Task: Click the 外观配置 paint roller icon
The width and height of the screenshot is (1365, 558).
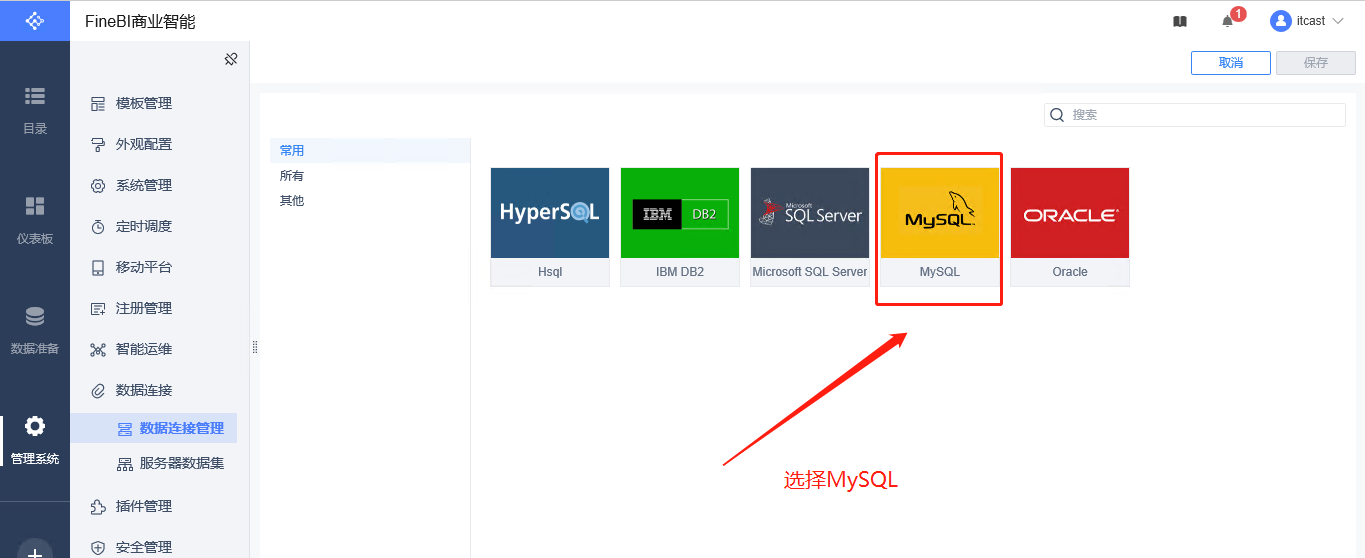Action: (98, 144)
